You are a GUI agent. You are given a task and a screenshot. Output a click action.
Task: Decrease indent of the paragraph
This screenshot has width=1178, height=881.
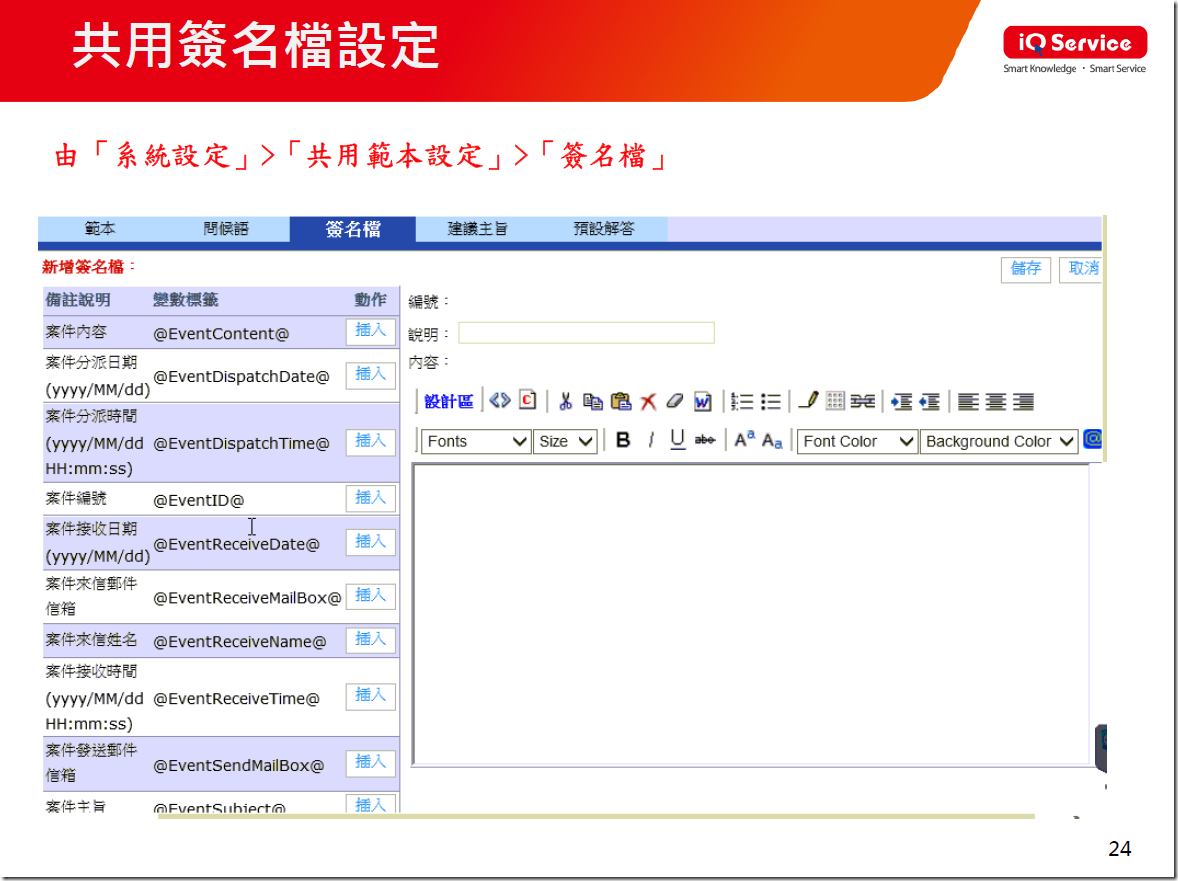pyautogui.click(x=929, y=402)
